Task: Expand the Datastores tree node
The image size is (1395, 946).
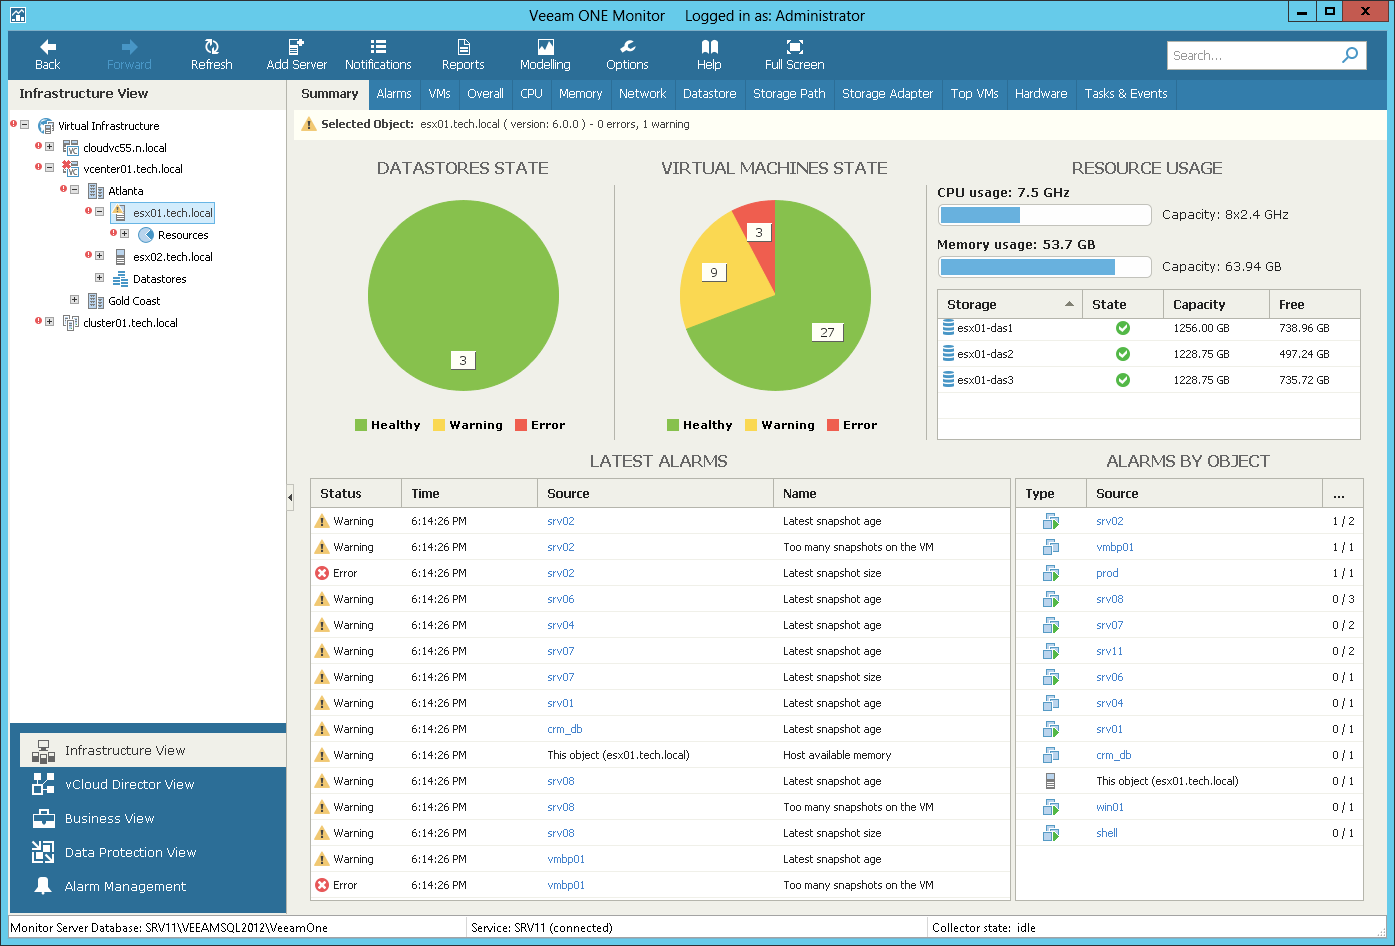Action: 100,278
